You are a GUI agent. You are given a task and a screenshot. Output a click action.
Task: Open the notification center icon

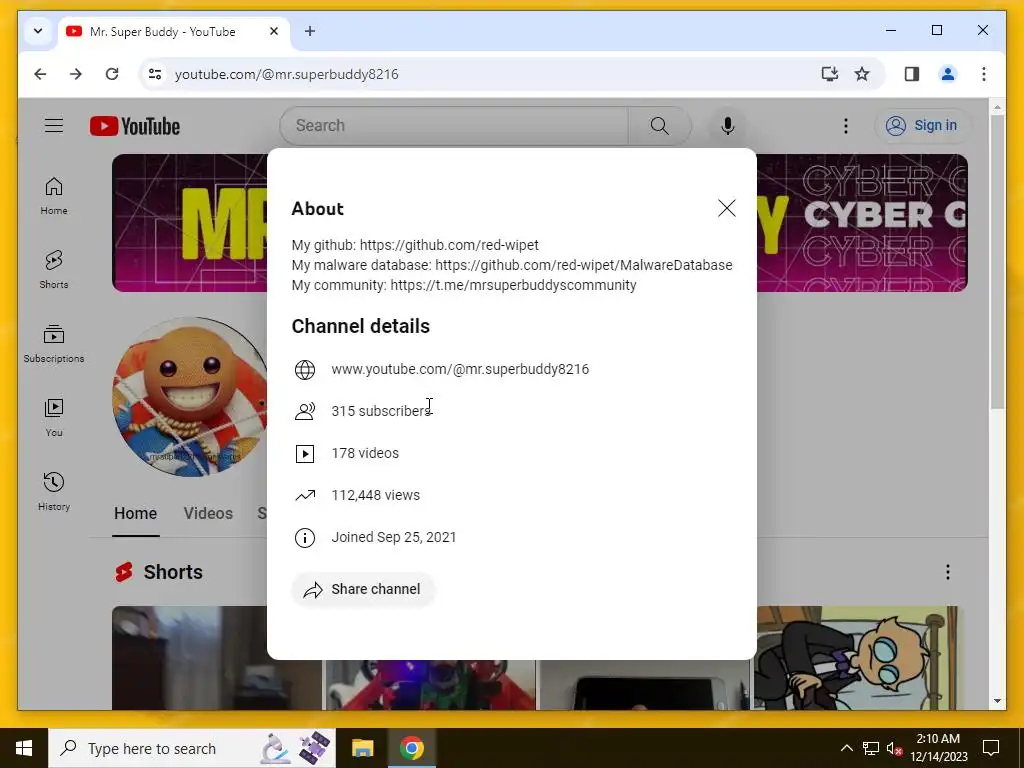(991, 748)
